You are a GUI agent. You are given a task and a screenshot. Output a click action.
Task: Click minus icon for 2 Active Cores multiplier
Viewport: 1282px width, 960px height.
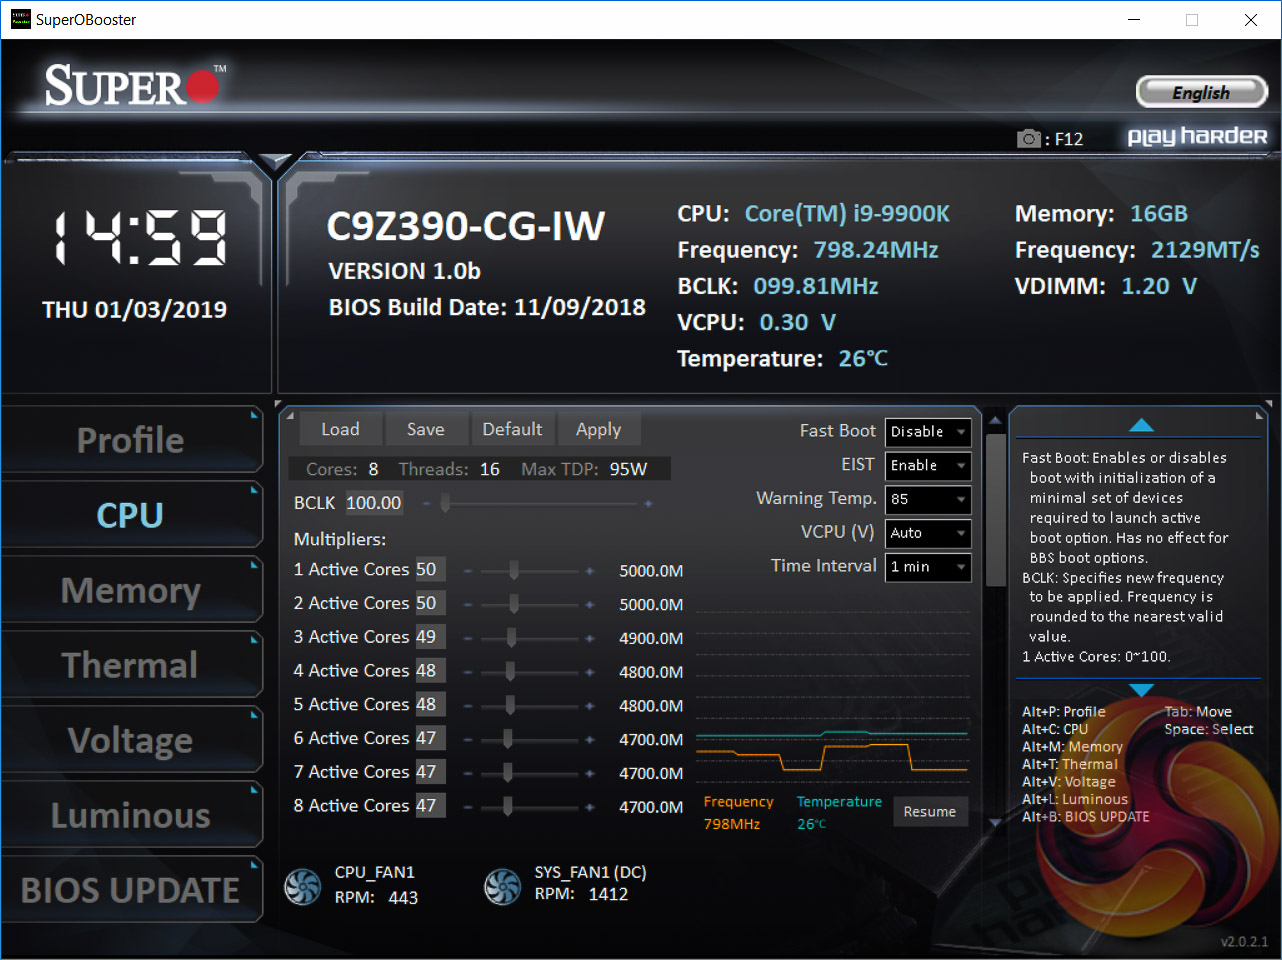467,605
